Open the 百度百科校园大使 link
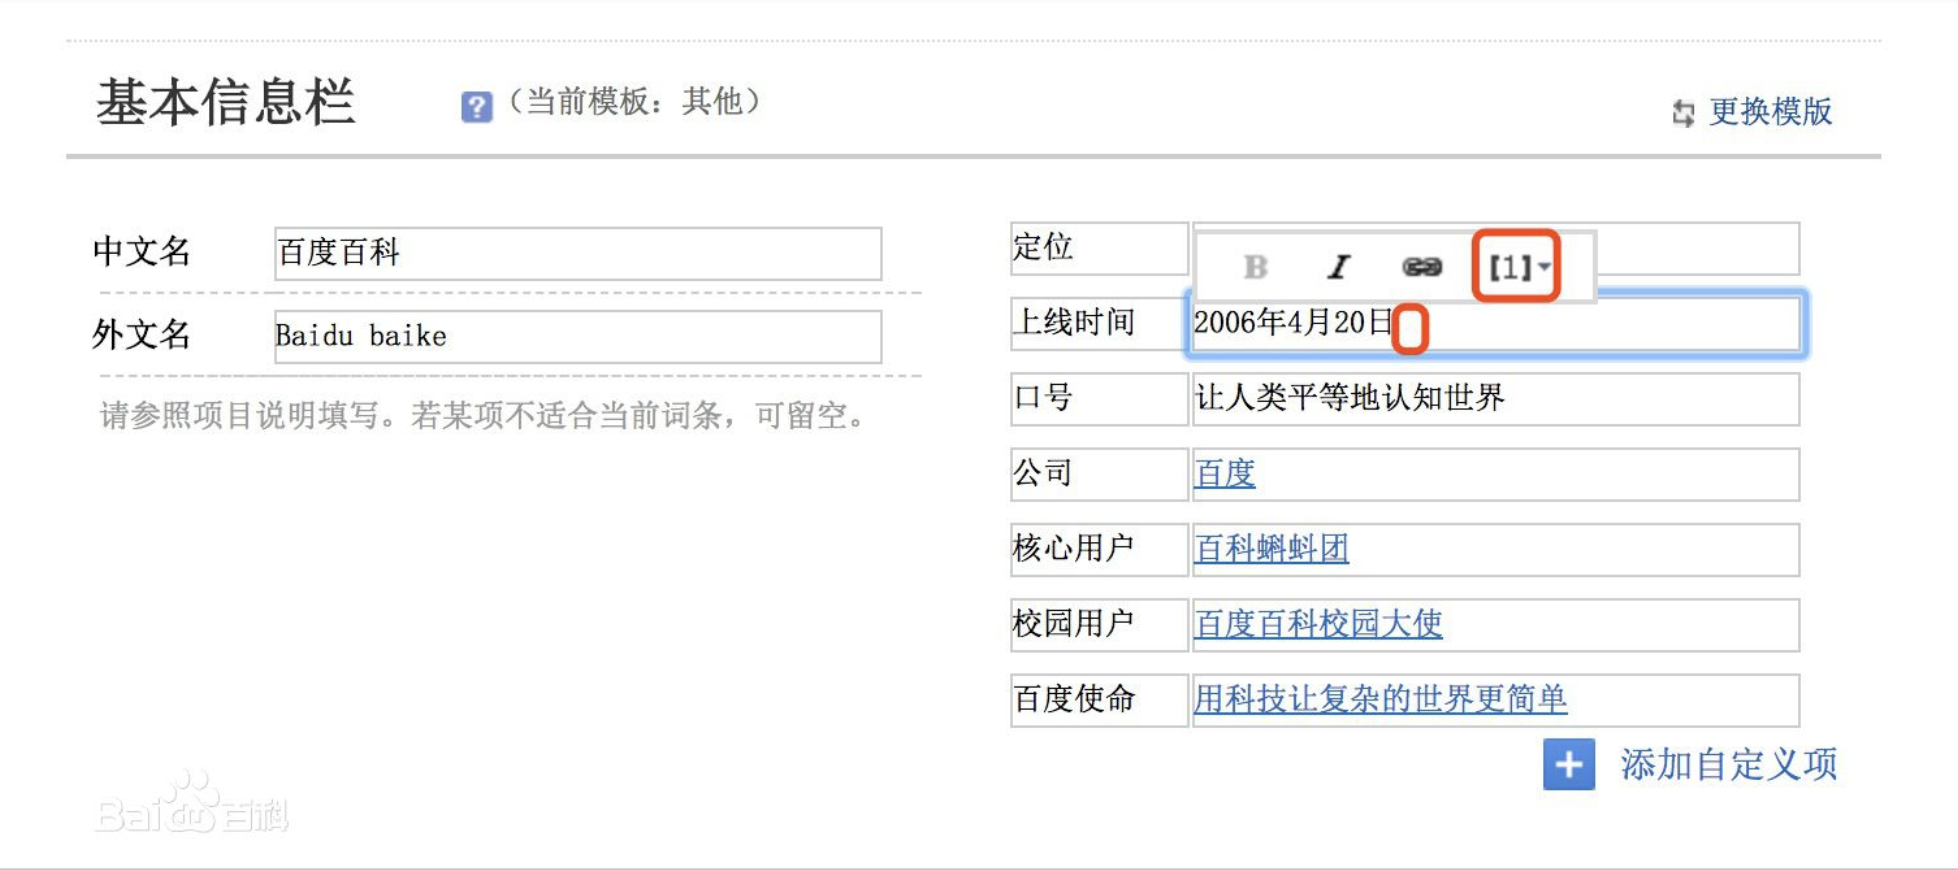The width and height of the screenshot is (1958, 870). (1319, 624)
